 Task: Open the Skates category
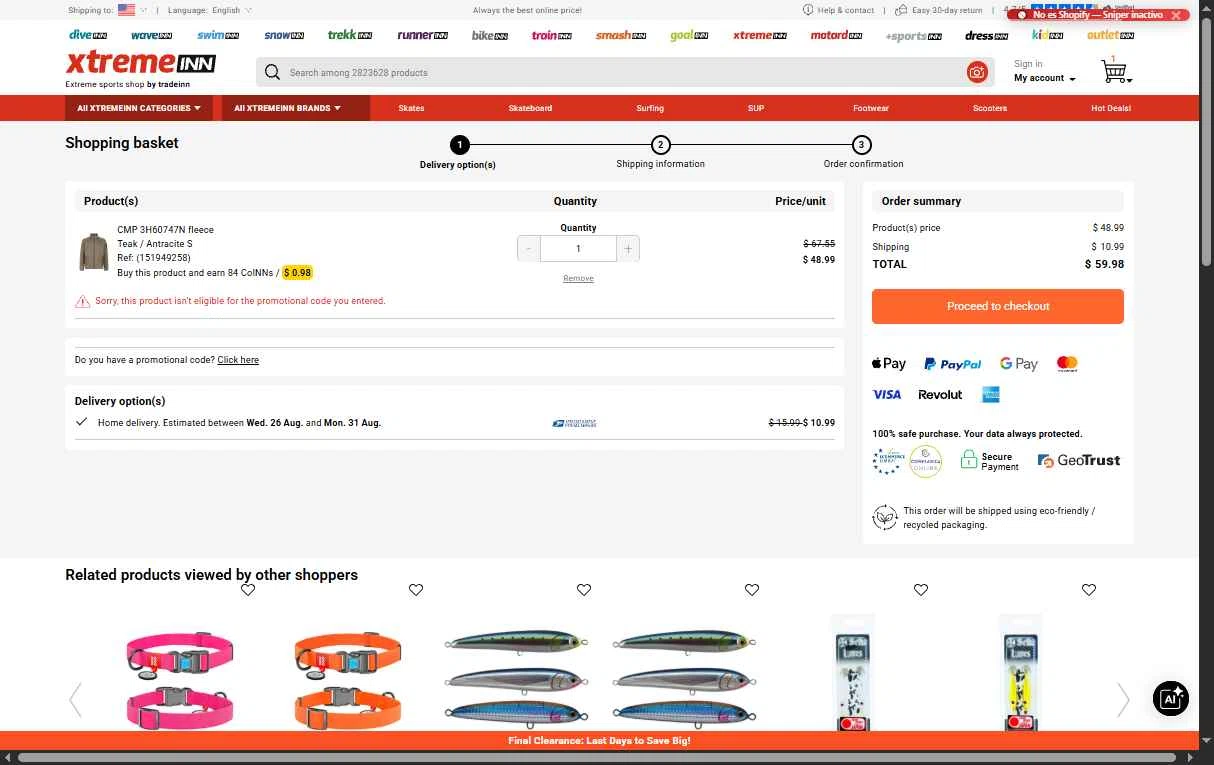tap(411, 108)
